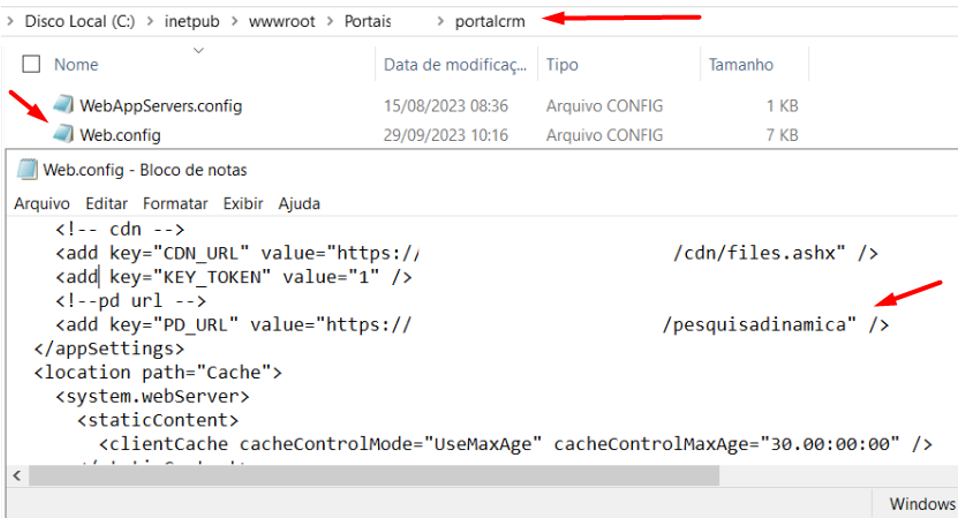Open the Formatar menu
The height and width of the screenshot is (525, 960).
pyautogui.click(x=175, y=203)
